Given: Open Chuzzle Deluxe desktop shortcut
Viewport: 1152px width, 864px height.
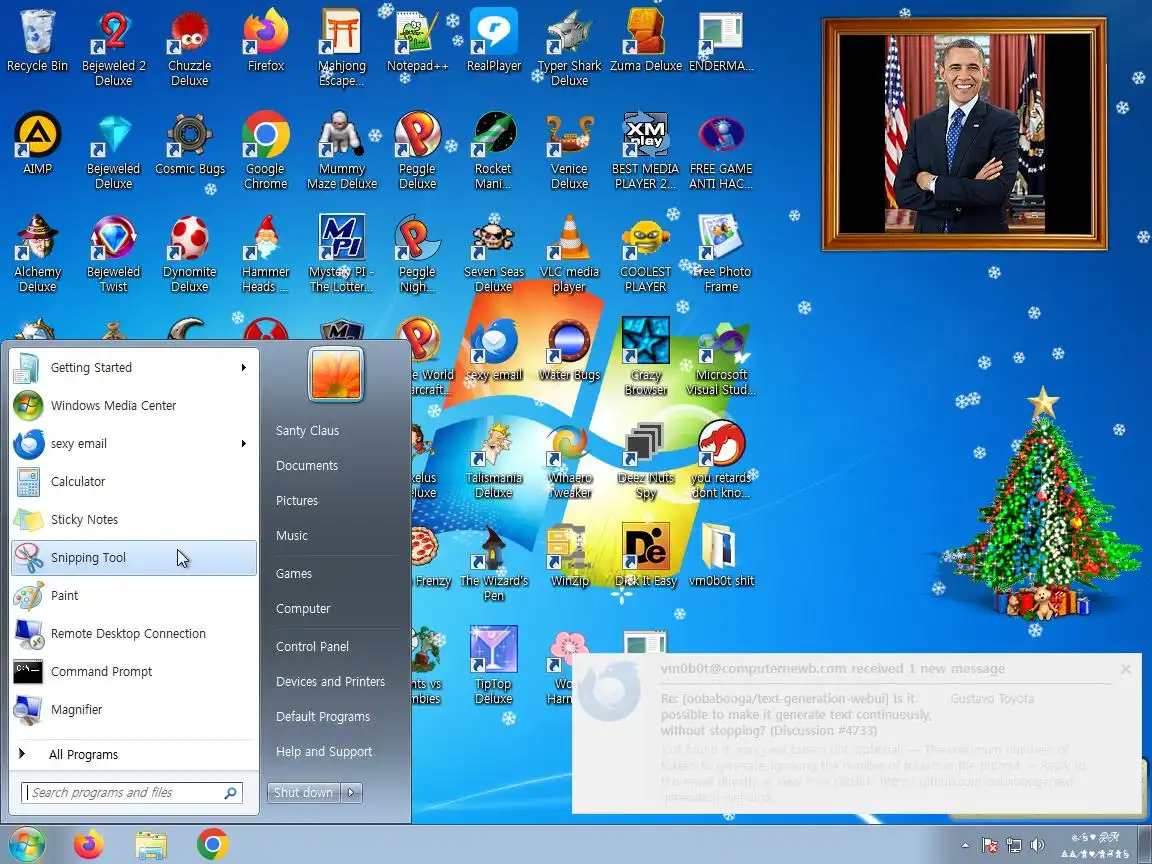Looking at the screenshot, I should [190, 48].
